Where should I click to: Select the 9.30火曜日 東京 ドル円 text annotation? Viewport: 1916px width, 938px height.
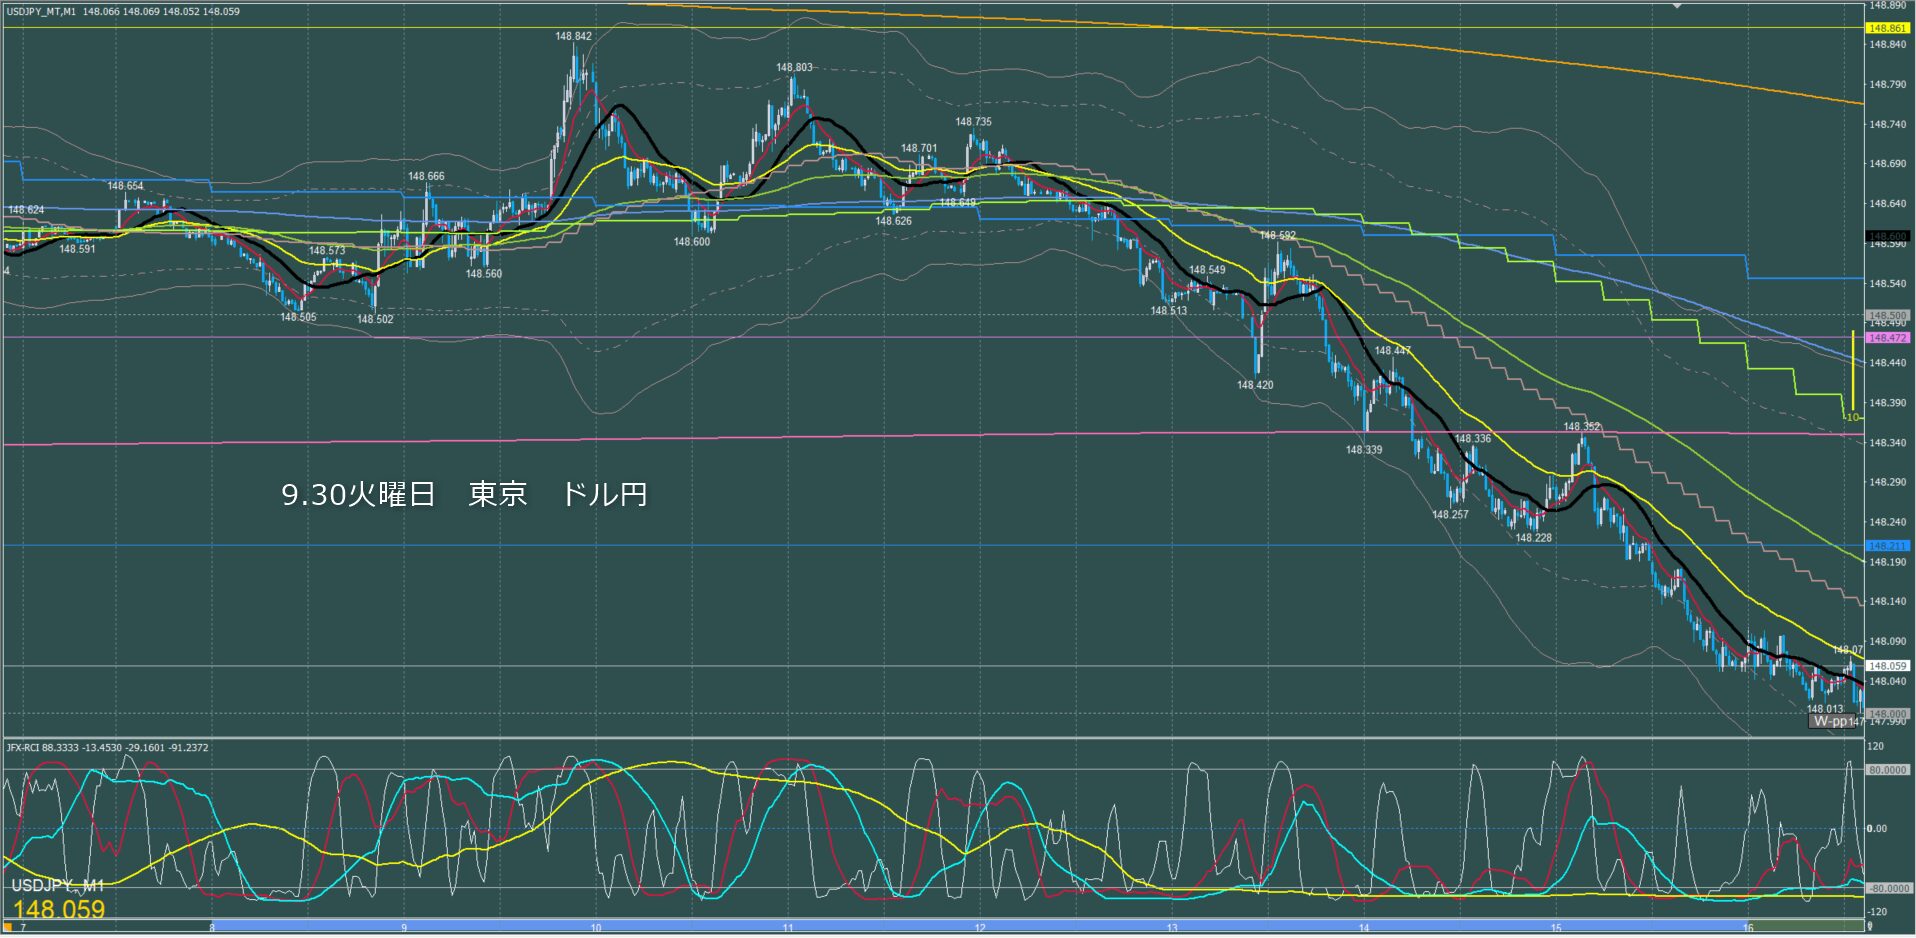point(464,494)
